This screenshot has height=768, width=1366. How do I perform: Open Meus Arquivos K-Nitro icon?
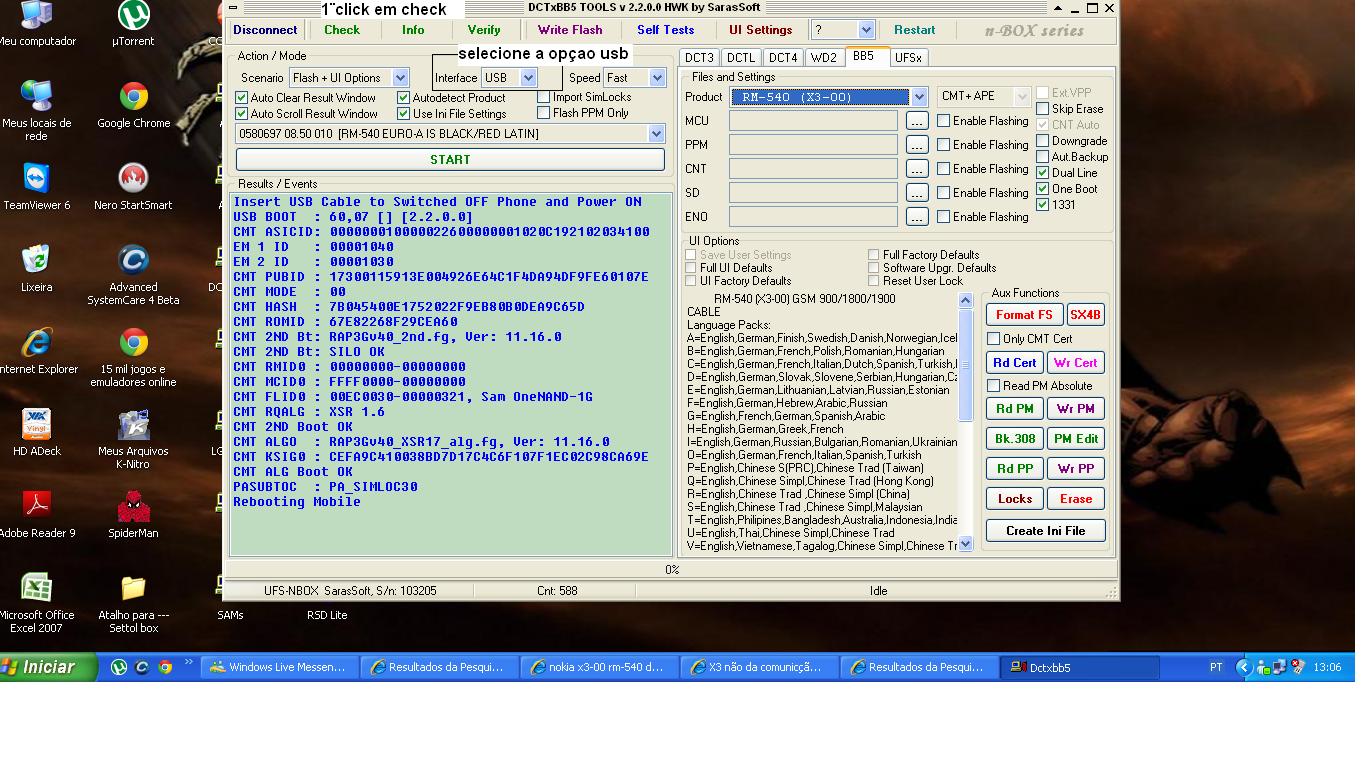[133, 438]
